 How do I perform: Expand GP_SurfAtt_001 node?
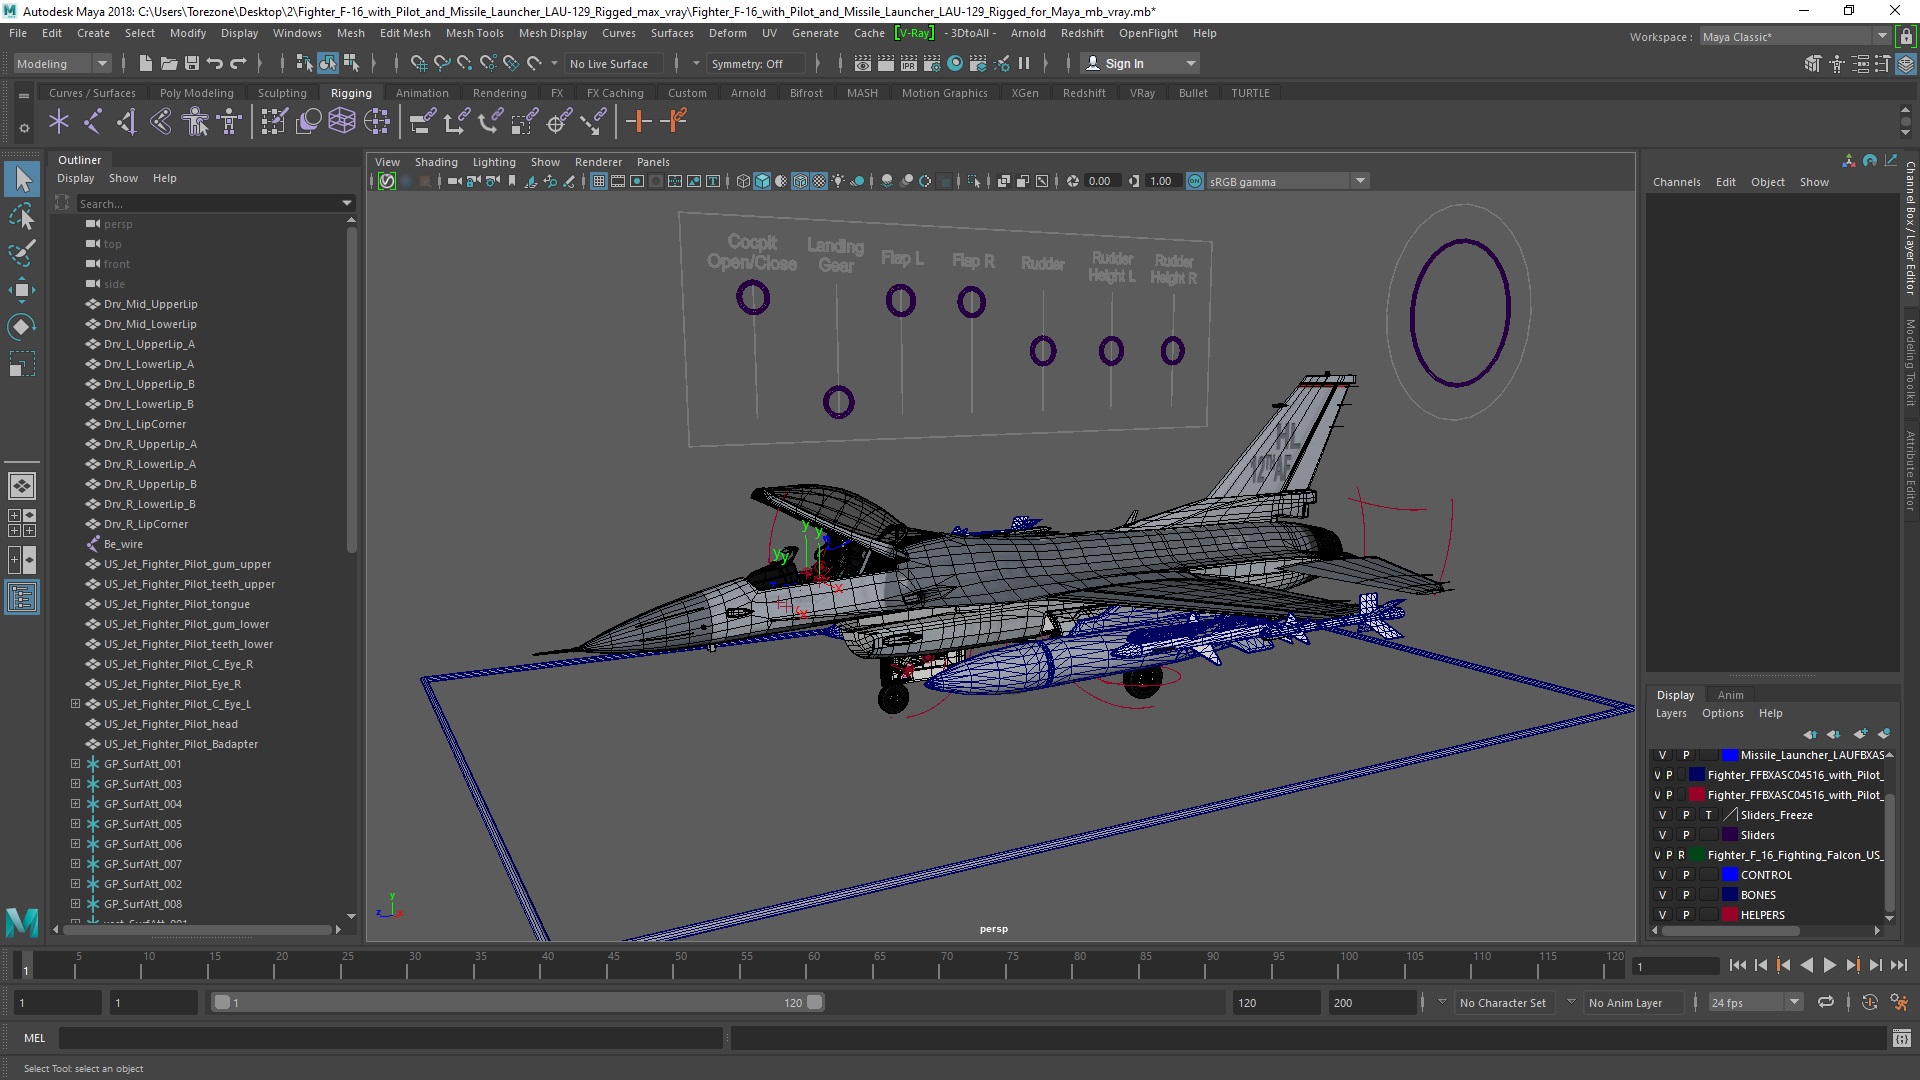pos(75,764)
